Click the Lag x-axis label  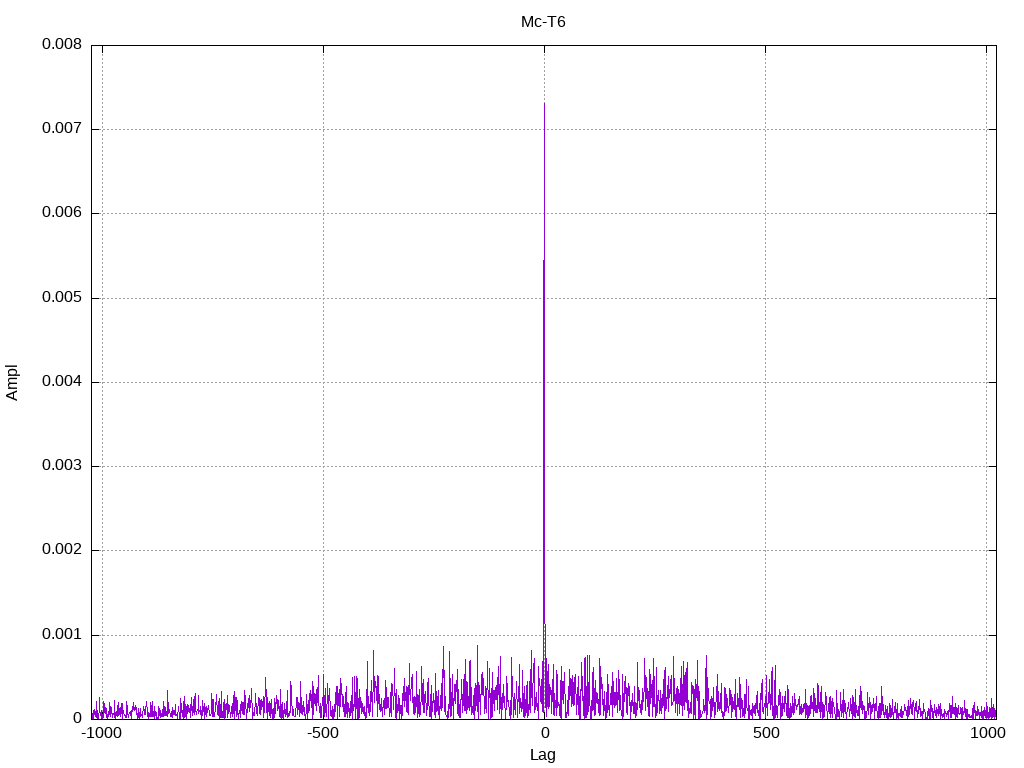pos(543,755)
